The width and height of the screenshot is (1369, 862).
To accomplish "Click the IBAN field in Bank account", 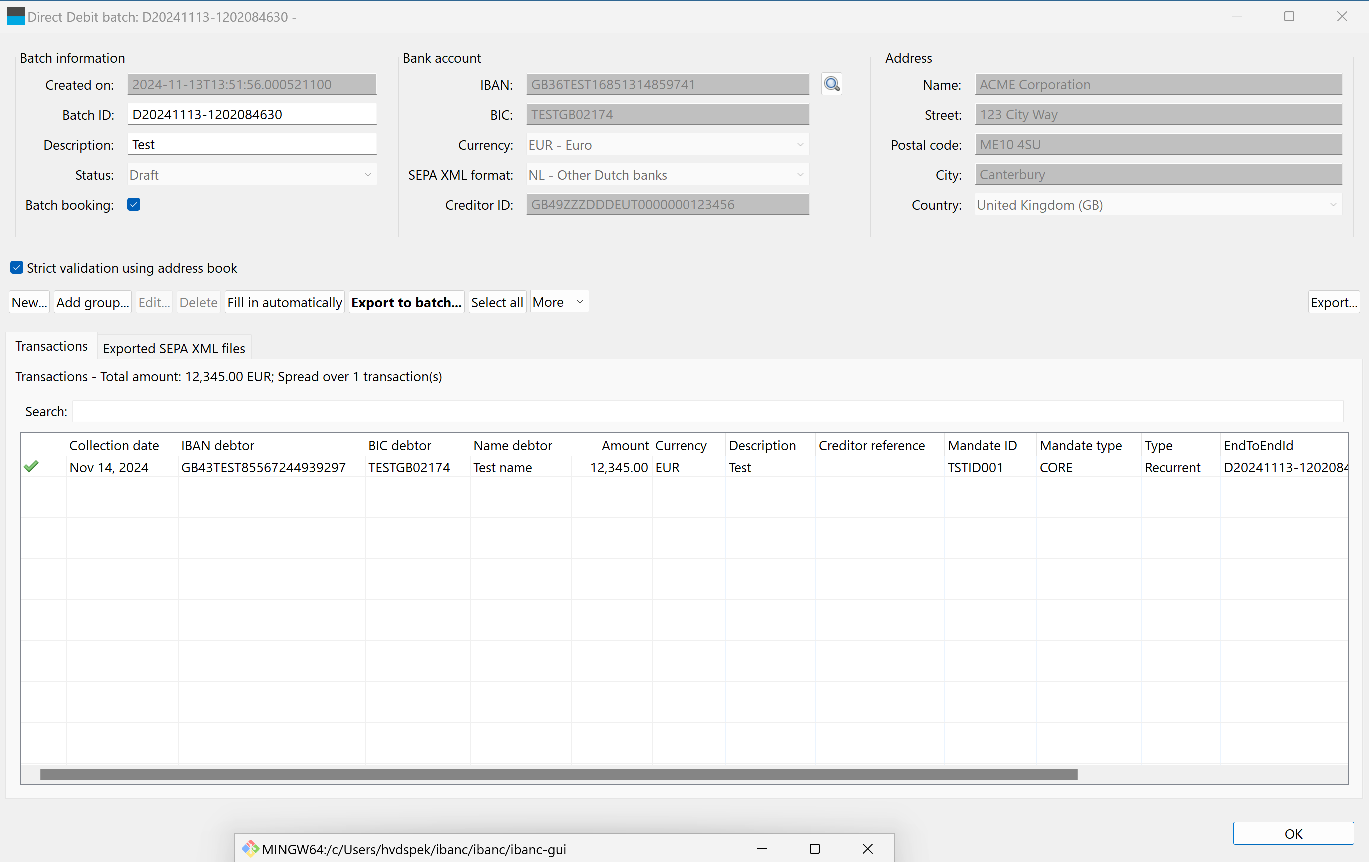I will 667,85.
